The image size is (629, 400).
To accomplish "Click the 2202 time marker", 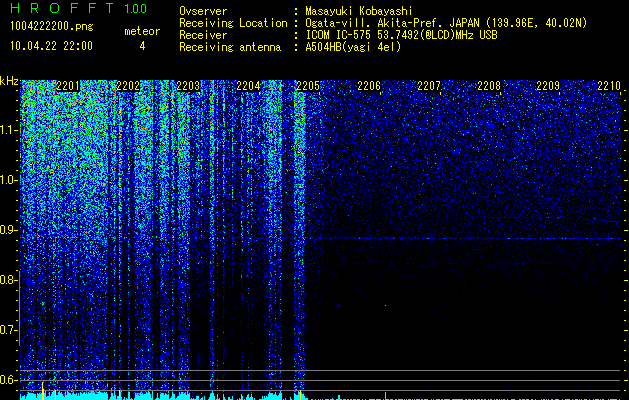I will tap(128, 86).
